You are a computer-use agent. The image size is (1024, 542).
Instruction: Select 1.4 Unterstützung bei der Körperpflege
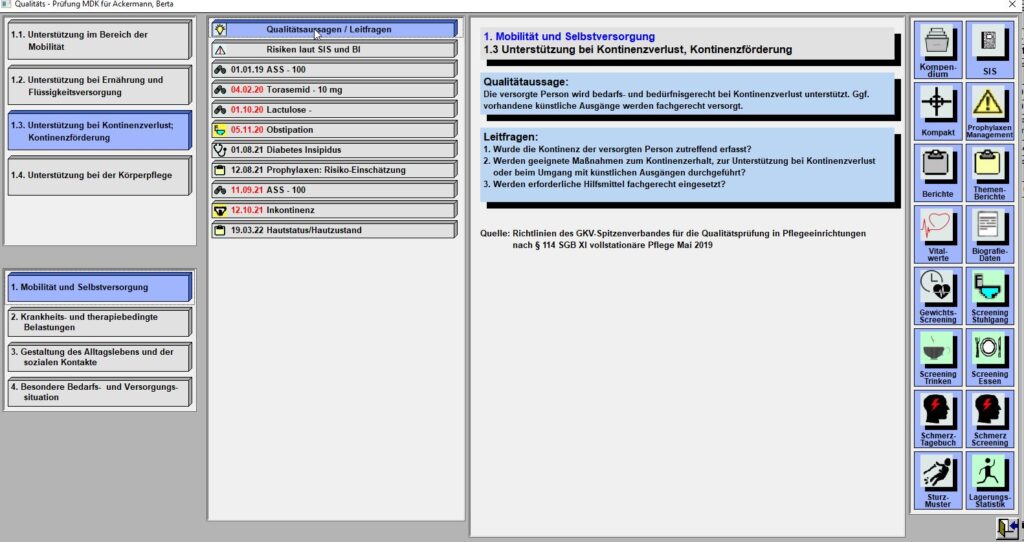point(96,174)
